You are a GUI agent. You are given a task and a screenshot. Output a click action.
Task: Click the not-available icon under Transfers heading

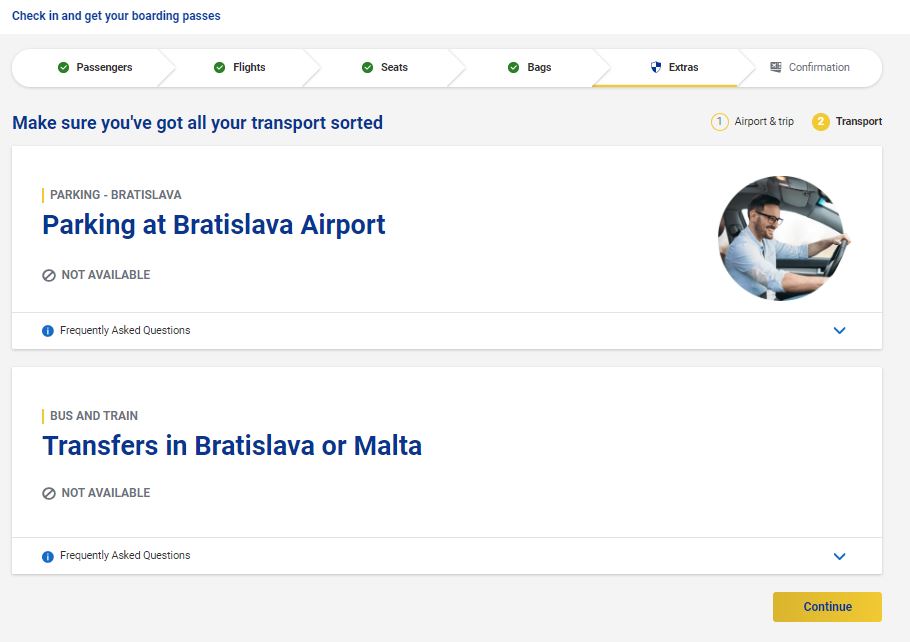[x=49, y=493]
